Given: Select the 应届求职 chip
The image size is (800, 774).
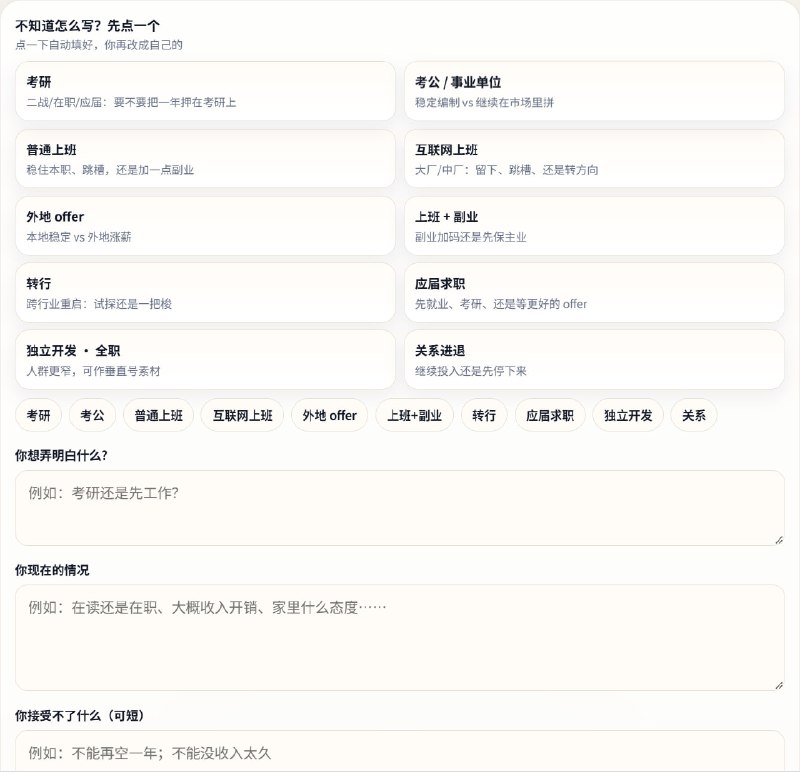Looking at the screenshot, I should [x=550, y=415].
